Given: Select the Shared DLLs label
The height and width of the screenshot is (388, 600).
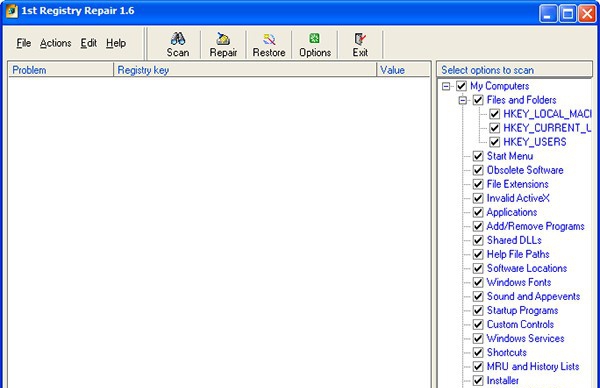Looking at the screenshot, I should pyautogui.click(x=514, y=240).
